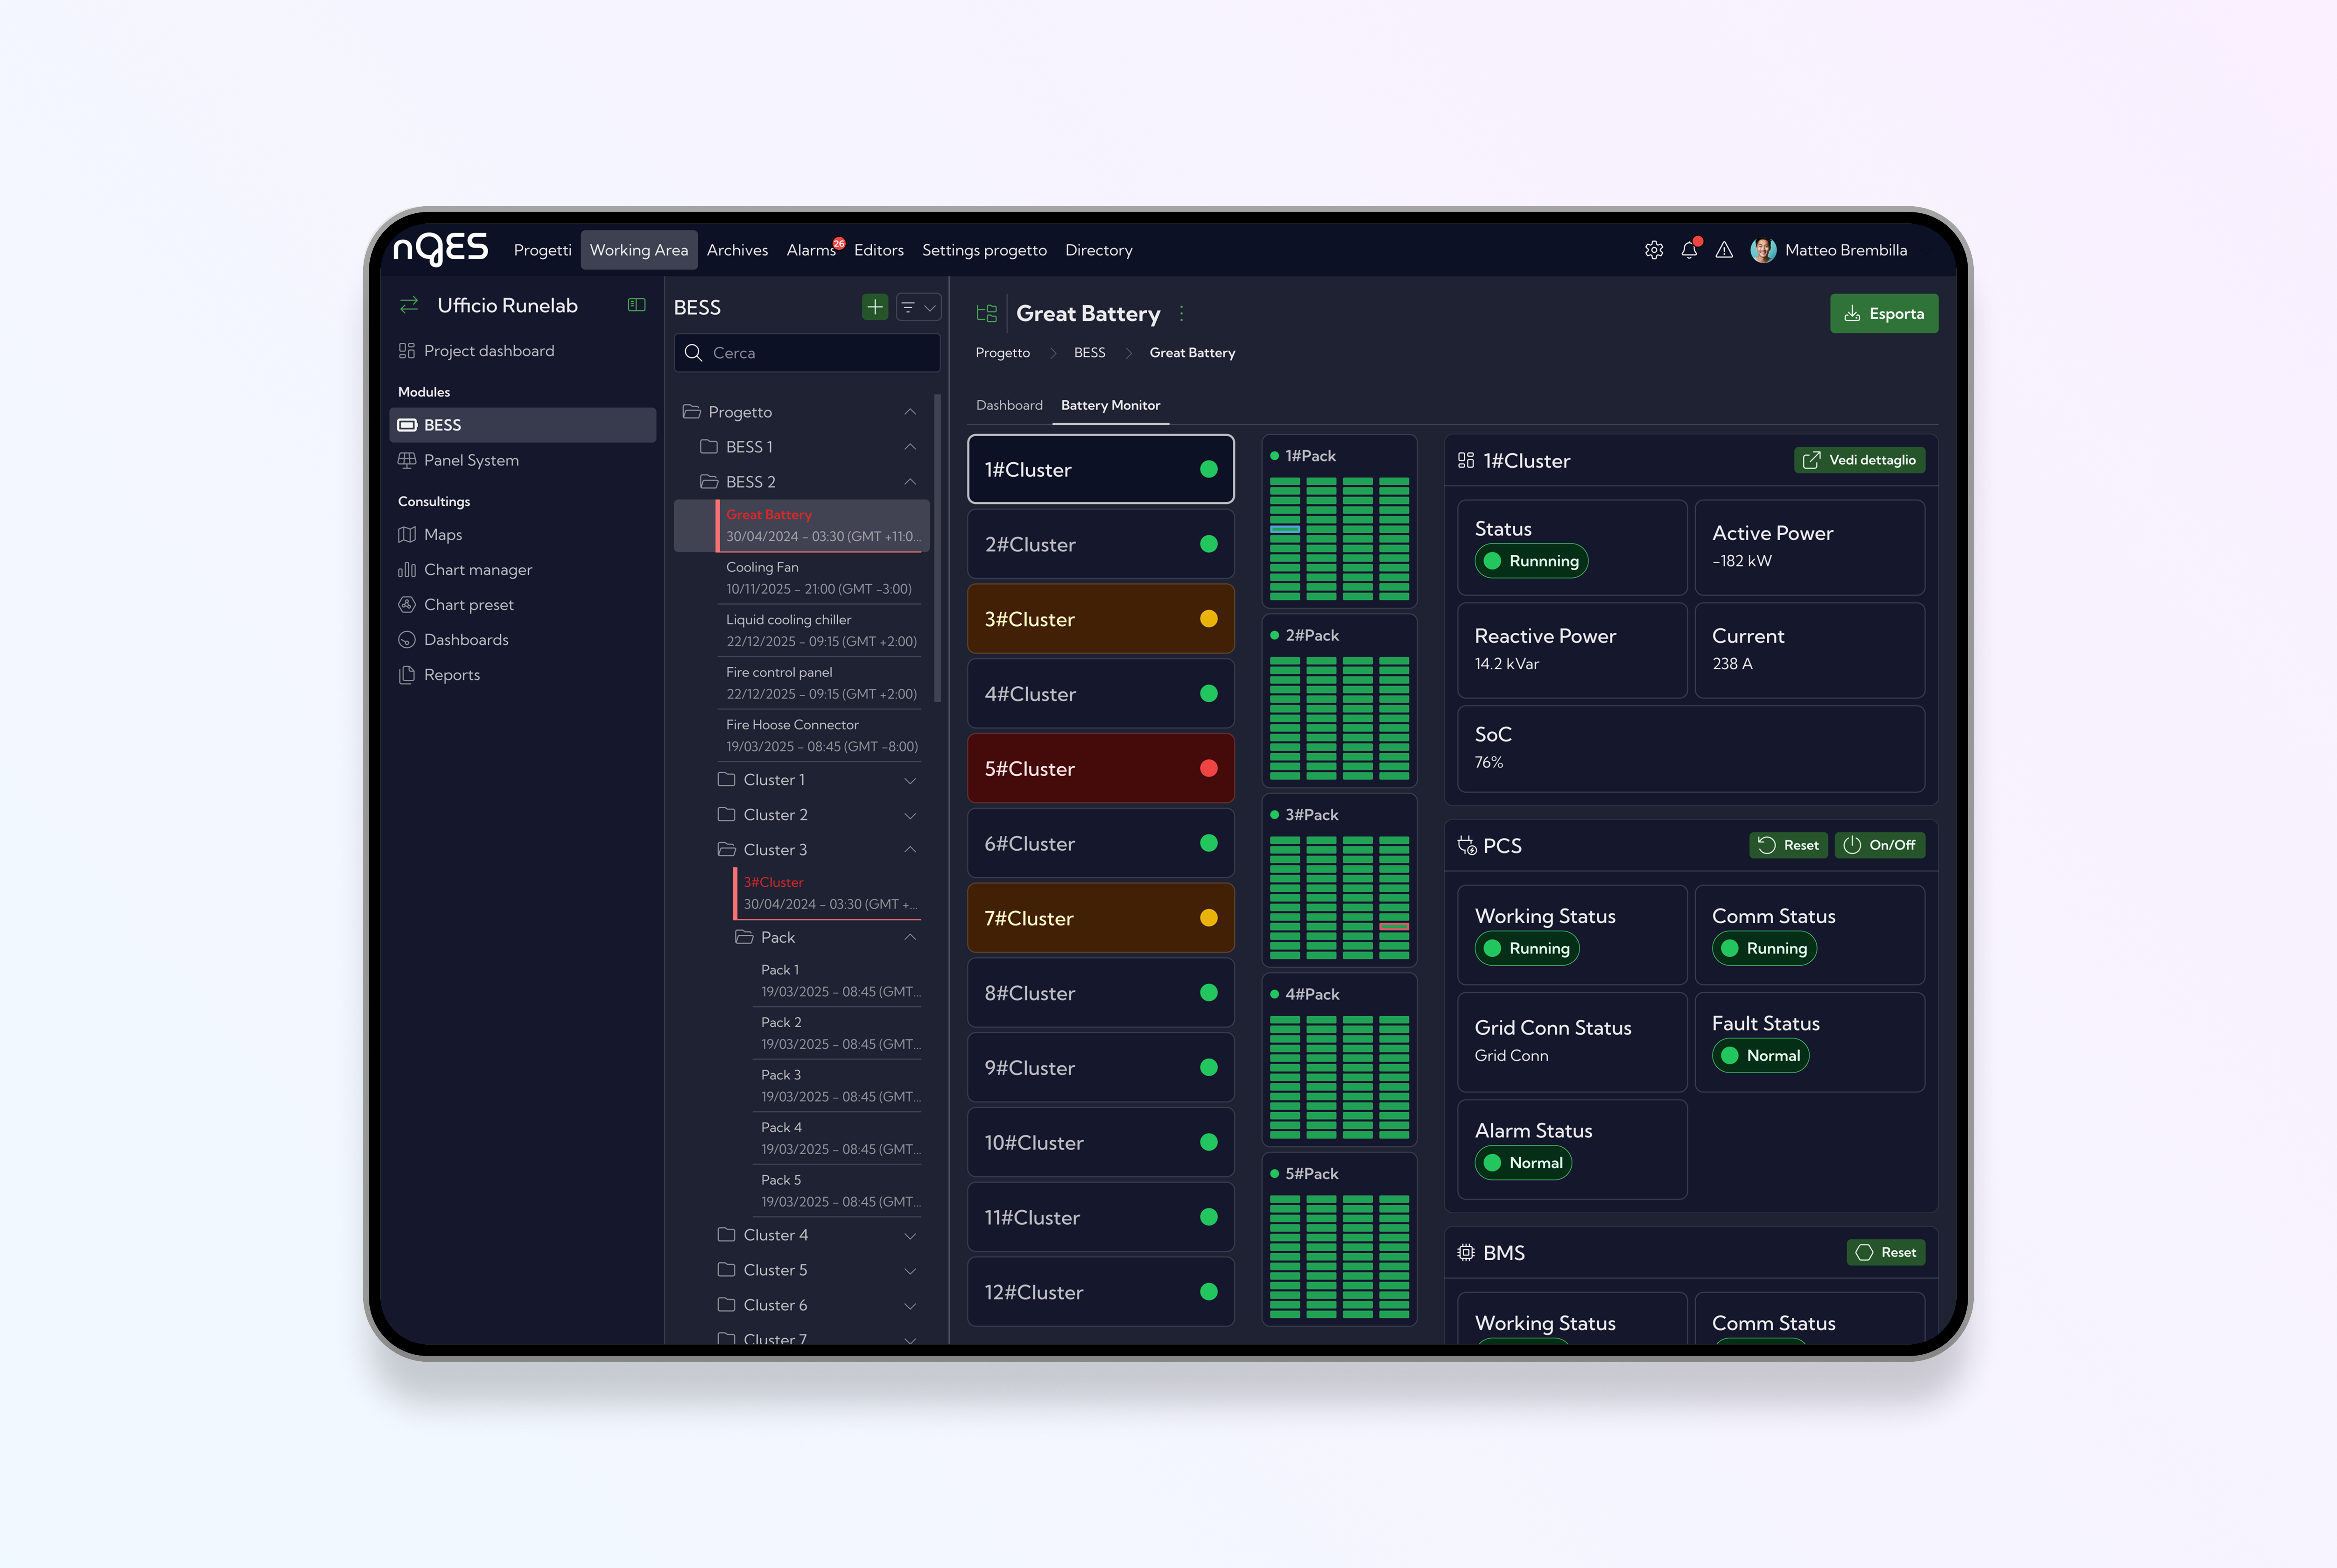Click Vedi dettaglio button
The image size is (2337, 1568).
pos(1860,460)
